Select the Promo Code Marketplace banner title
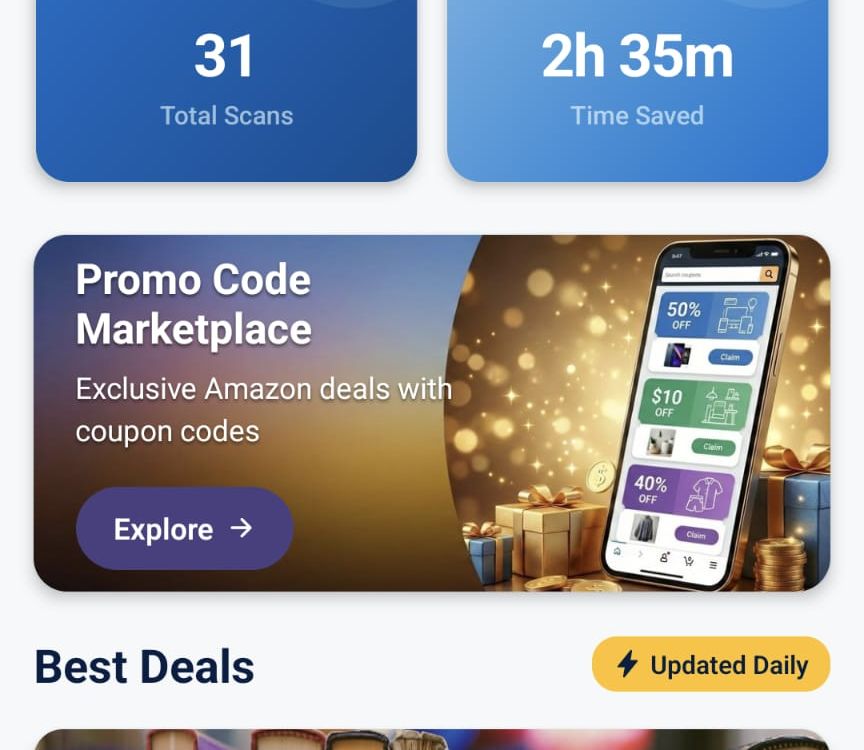864x750 pixels. pos(193,304)
